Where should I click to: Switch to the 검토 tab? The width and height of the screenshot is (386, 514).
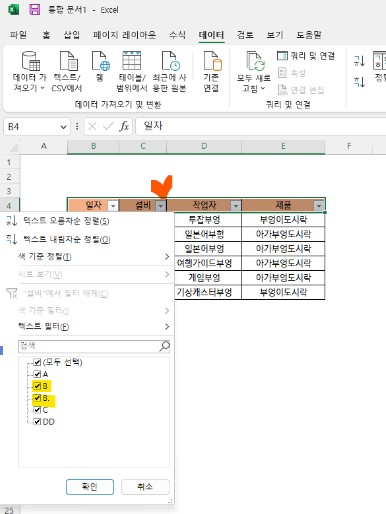245,35
